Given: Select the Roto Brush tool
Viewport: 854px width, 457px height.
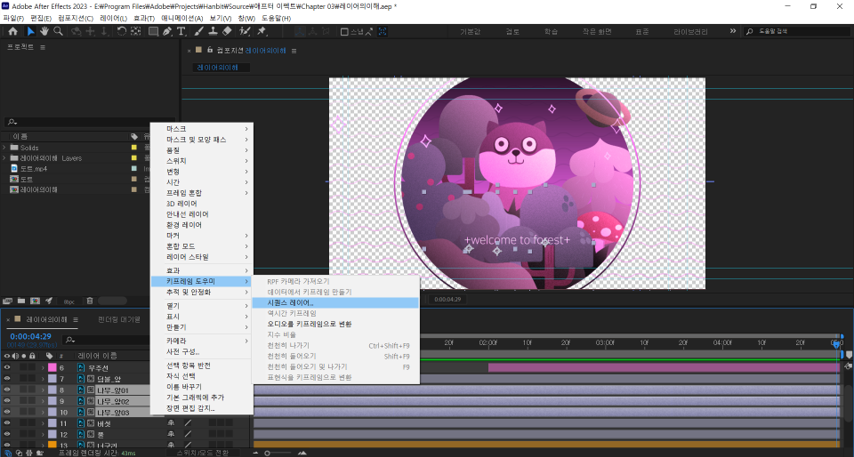Looking at the screenshot, I should 245,32.
